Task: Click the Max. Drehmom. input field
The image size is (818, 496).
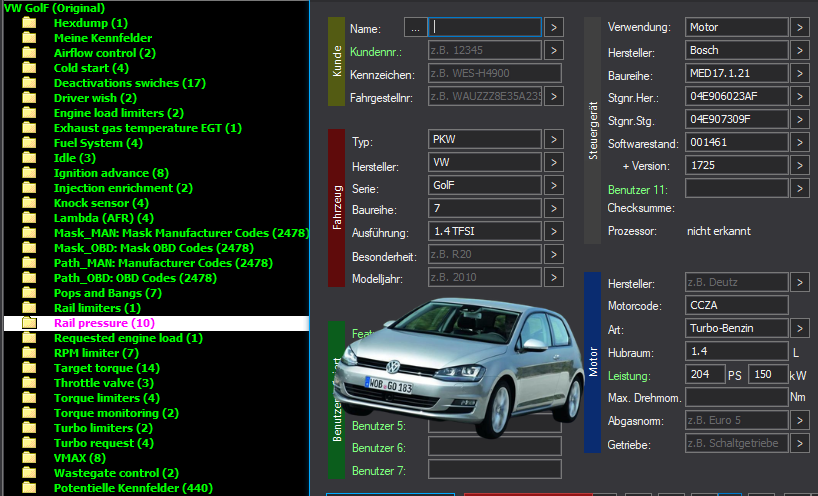Action: click(737, 397)
